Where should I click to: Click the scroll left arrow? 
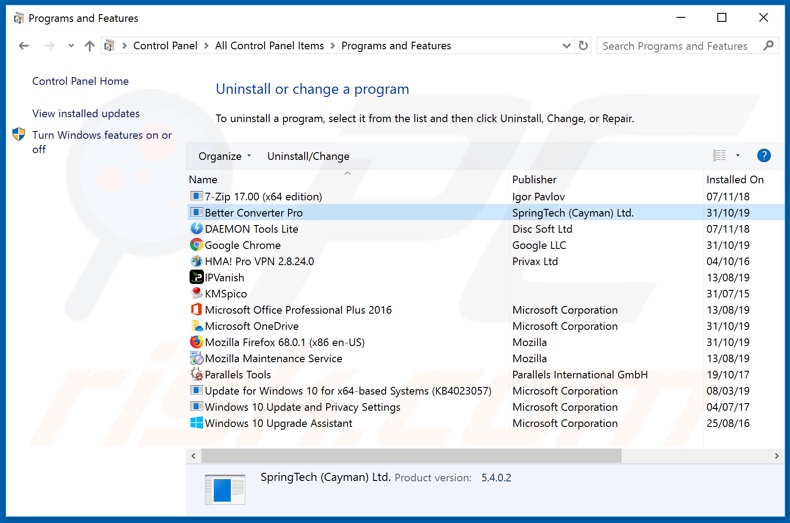point(193,455)
